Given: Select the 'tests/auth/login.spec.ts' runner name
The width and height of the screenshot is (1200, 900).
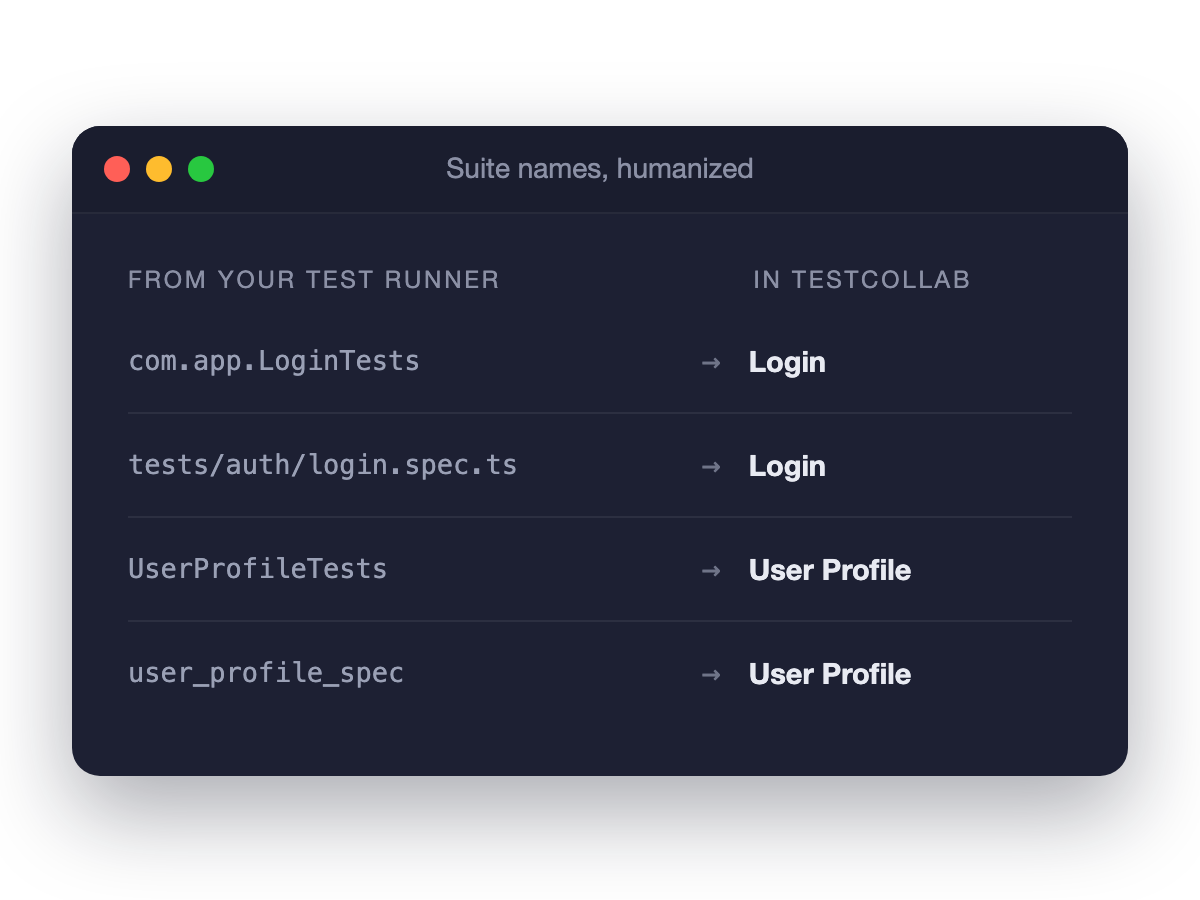Looking at the screenshot, I should [323, 465].
